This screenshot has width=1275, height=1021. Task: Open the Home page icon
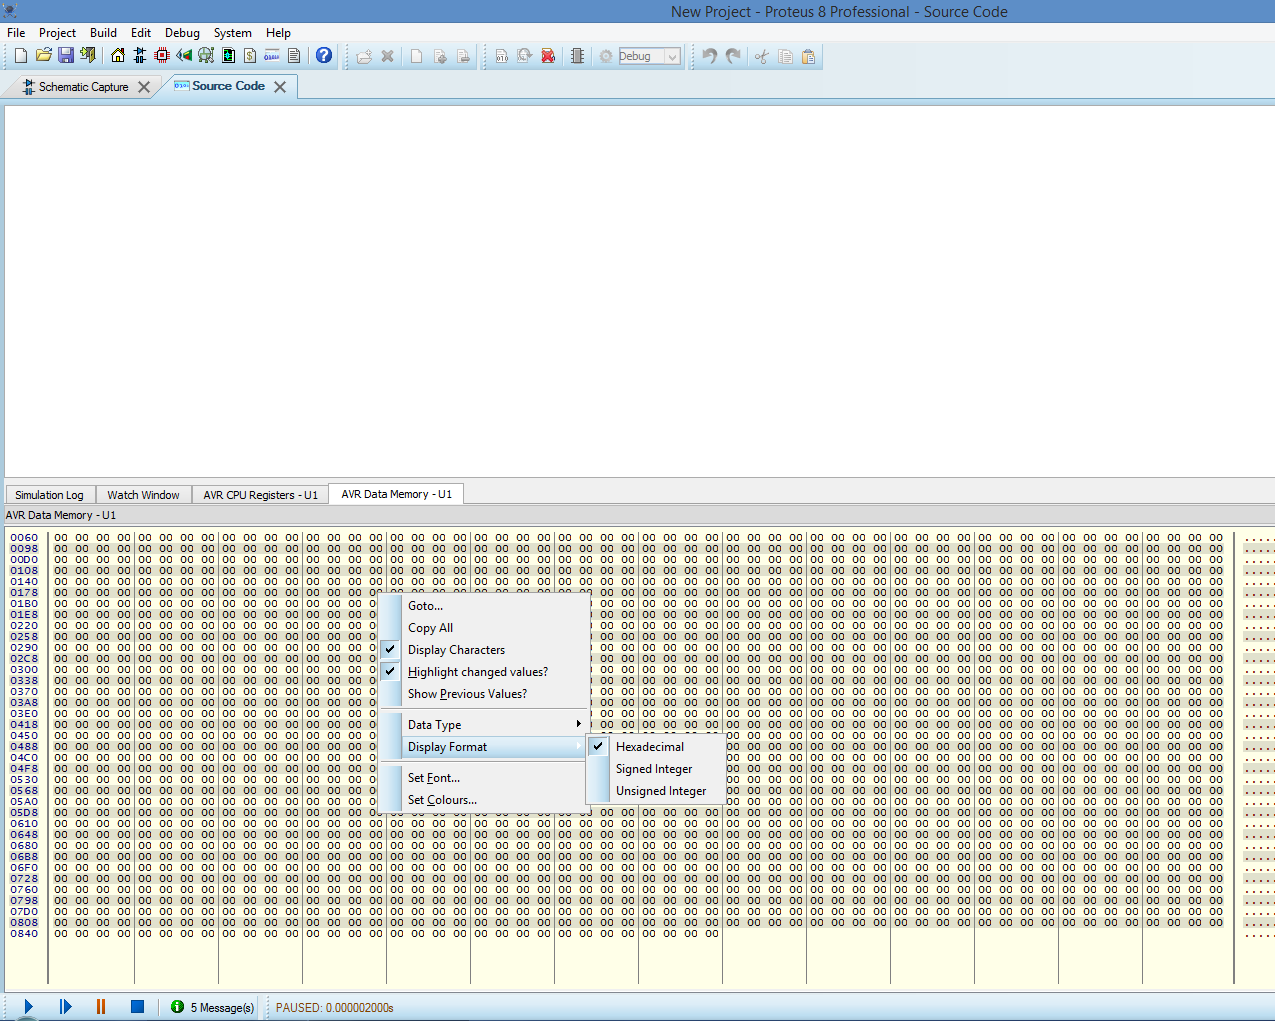pyautogui.click(x=118, y=56)
